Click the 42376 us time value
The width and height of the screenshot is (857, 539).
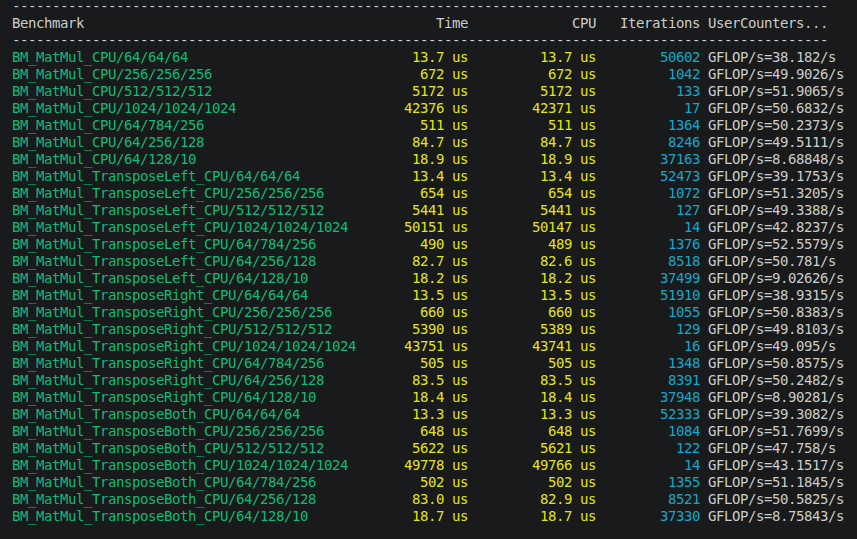(436, 108)
